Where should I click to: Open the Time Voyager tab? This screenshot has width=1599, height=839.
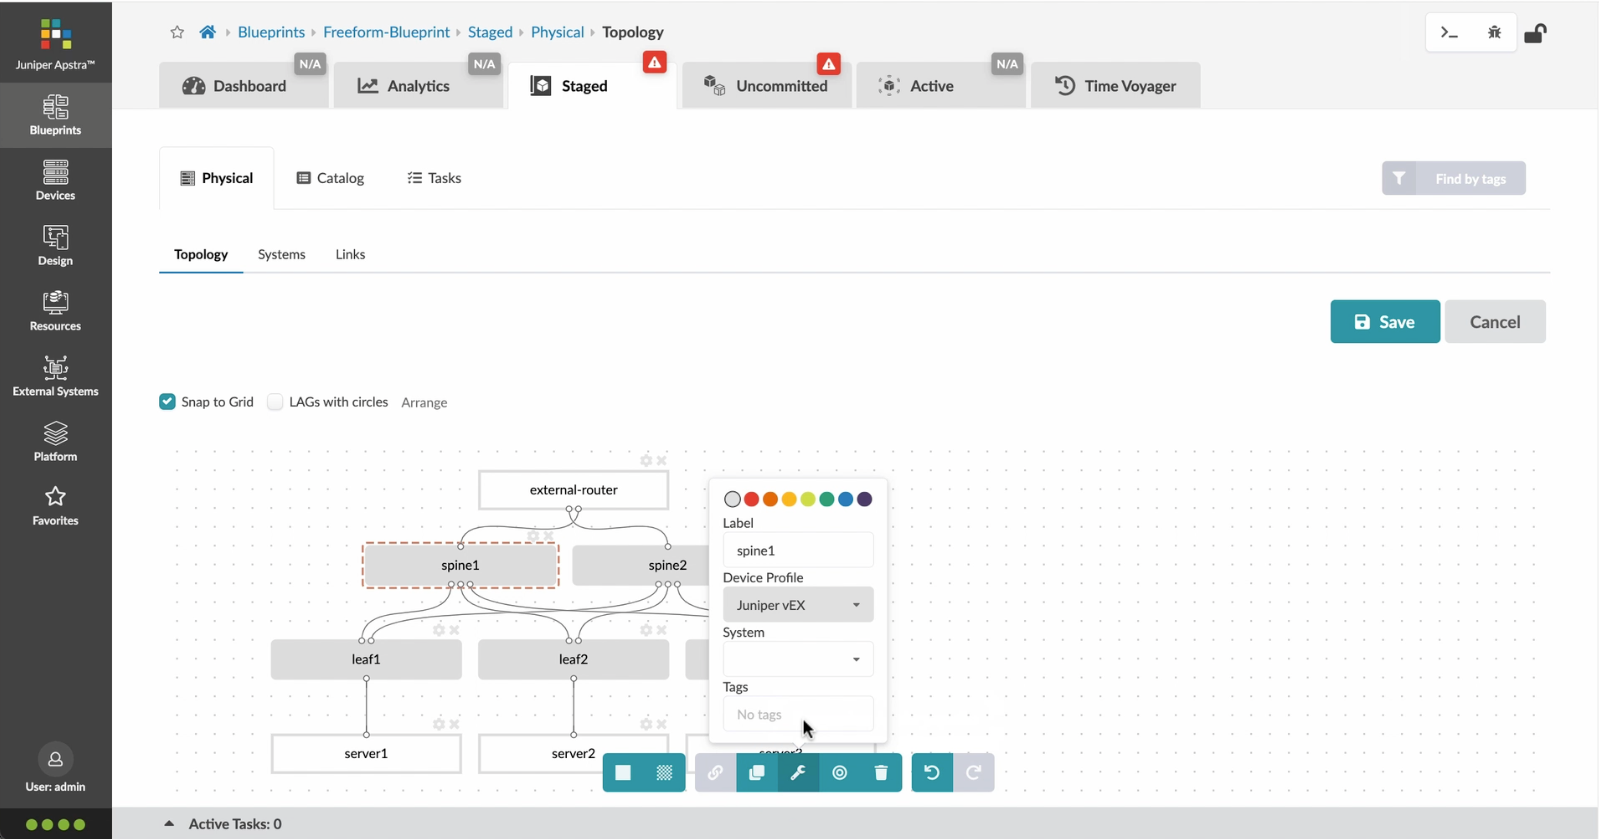click(x=1115, y=86)
